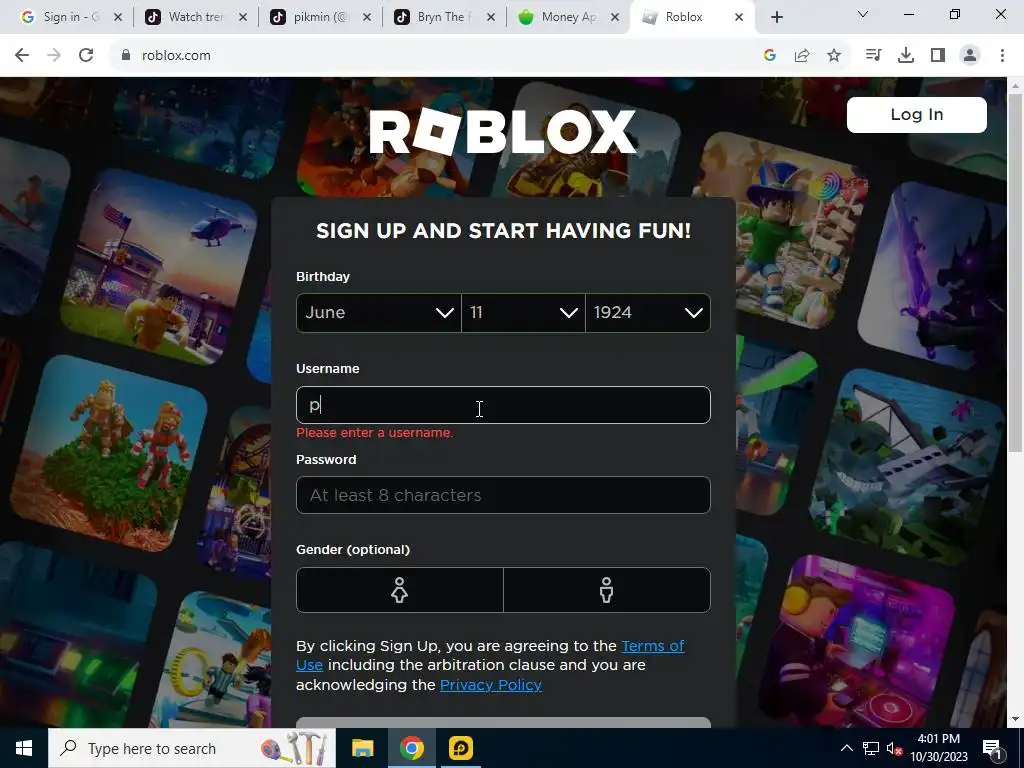Select the female gender icon

click(x=400, y=590)
